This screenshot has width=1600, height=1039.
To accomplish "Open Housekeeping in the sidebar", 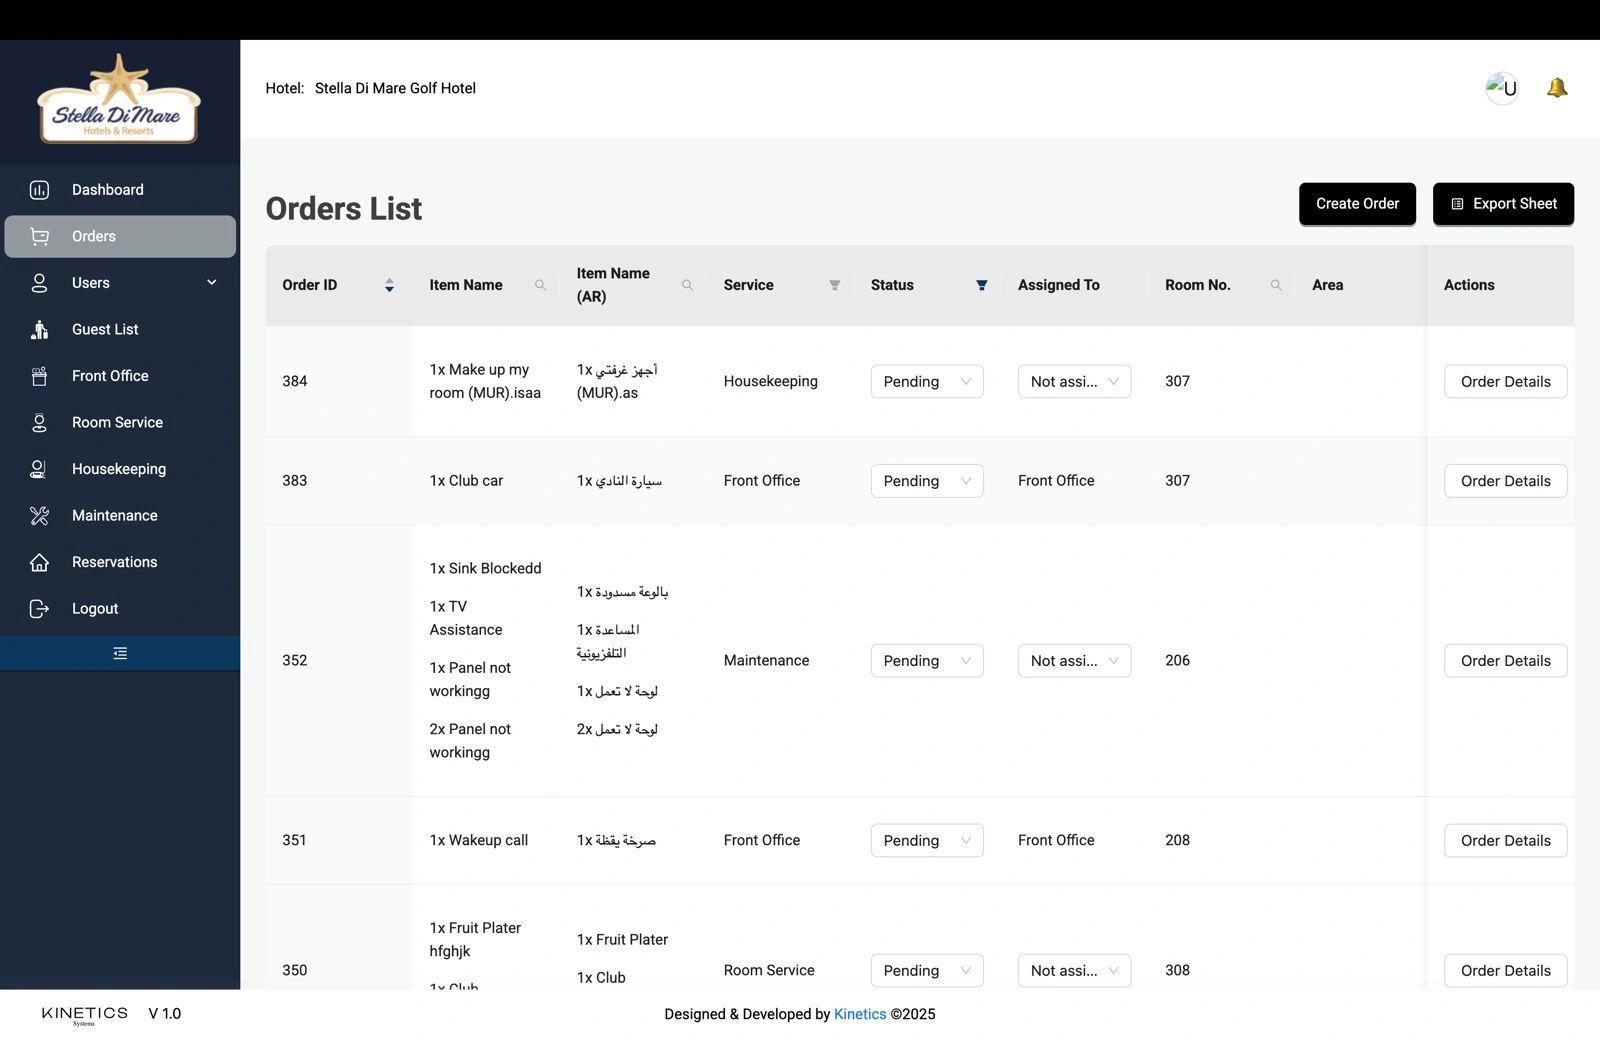I will pos(118,469).
